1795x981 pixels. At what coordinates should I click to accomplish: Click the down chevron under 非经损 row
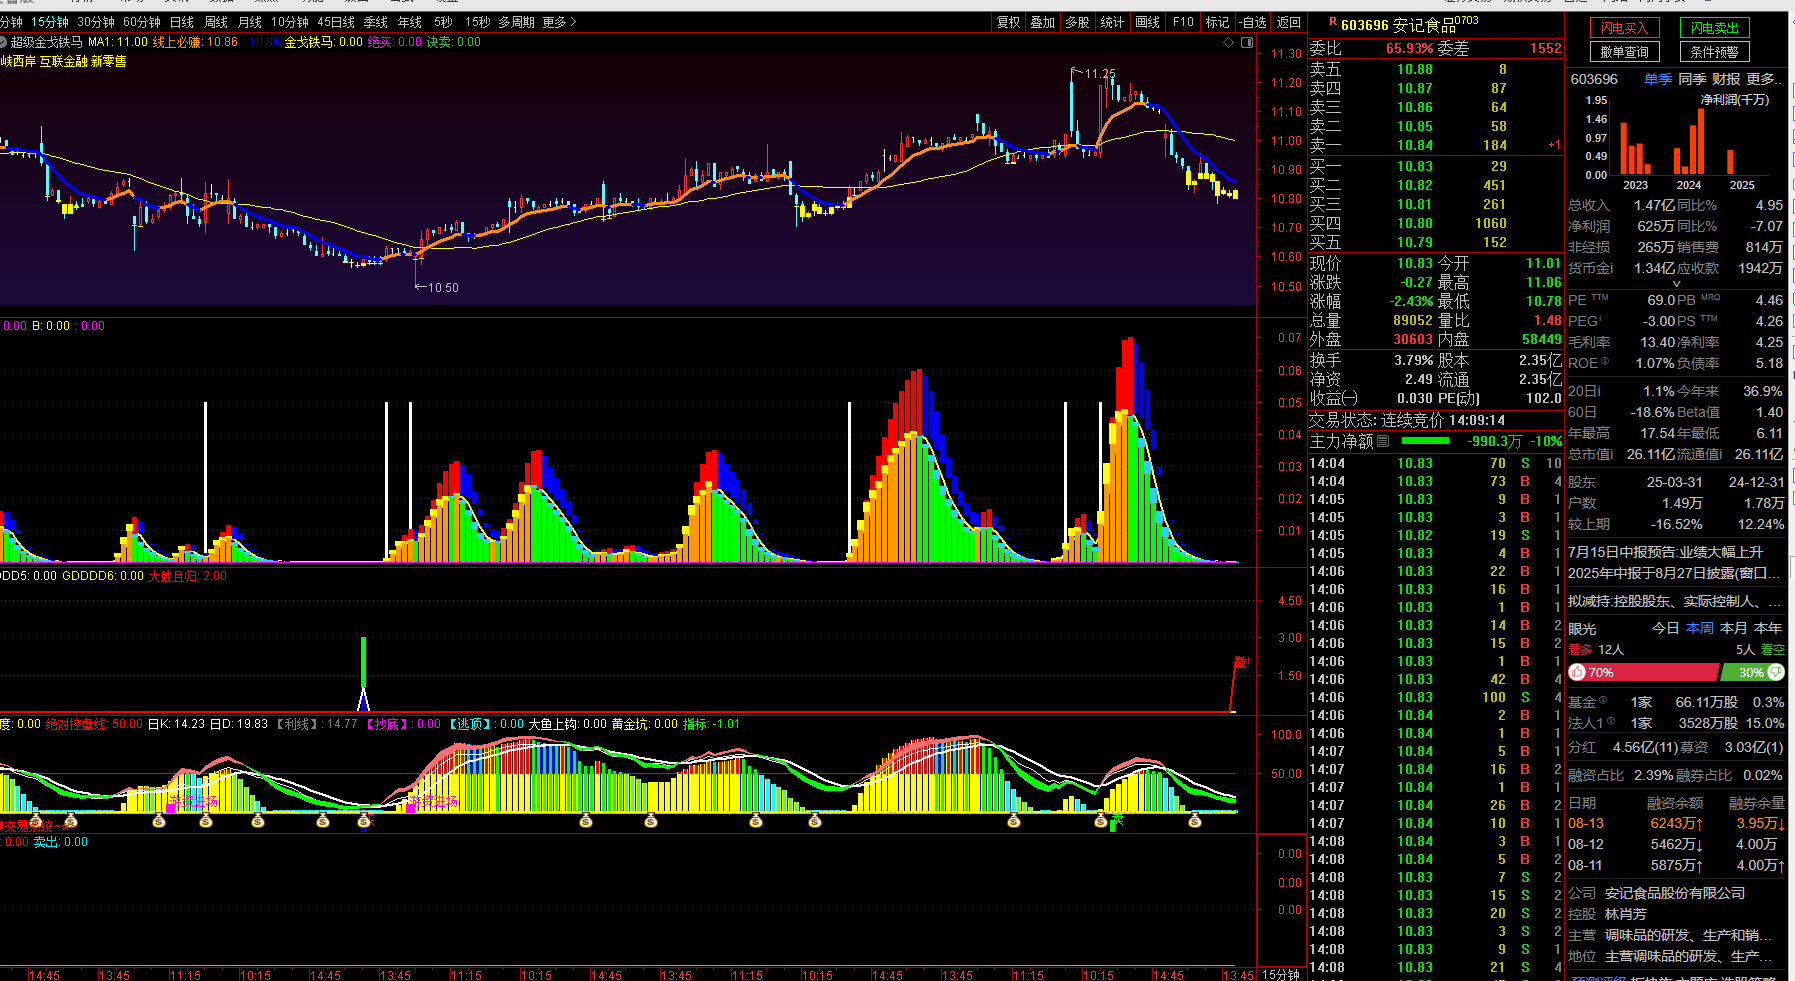click(1677, 284)
